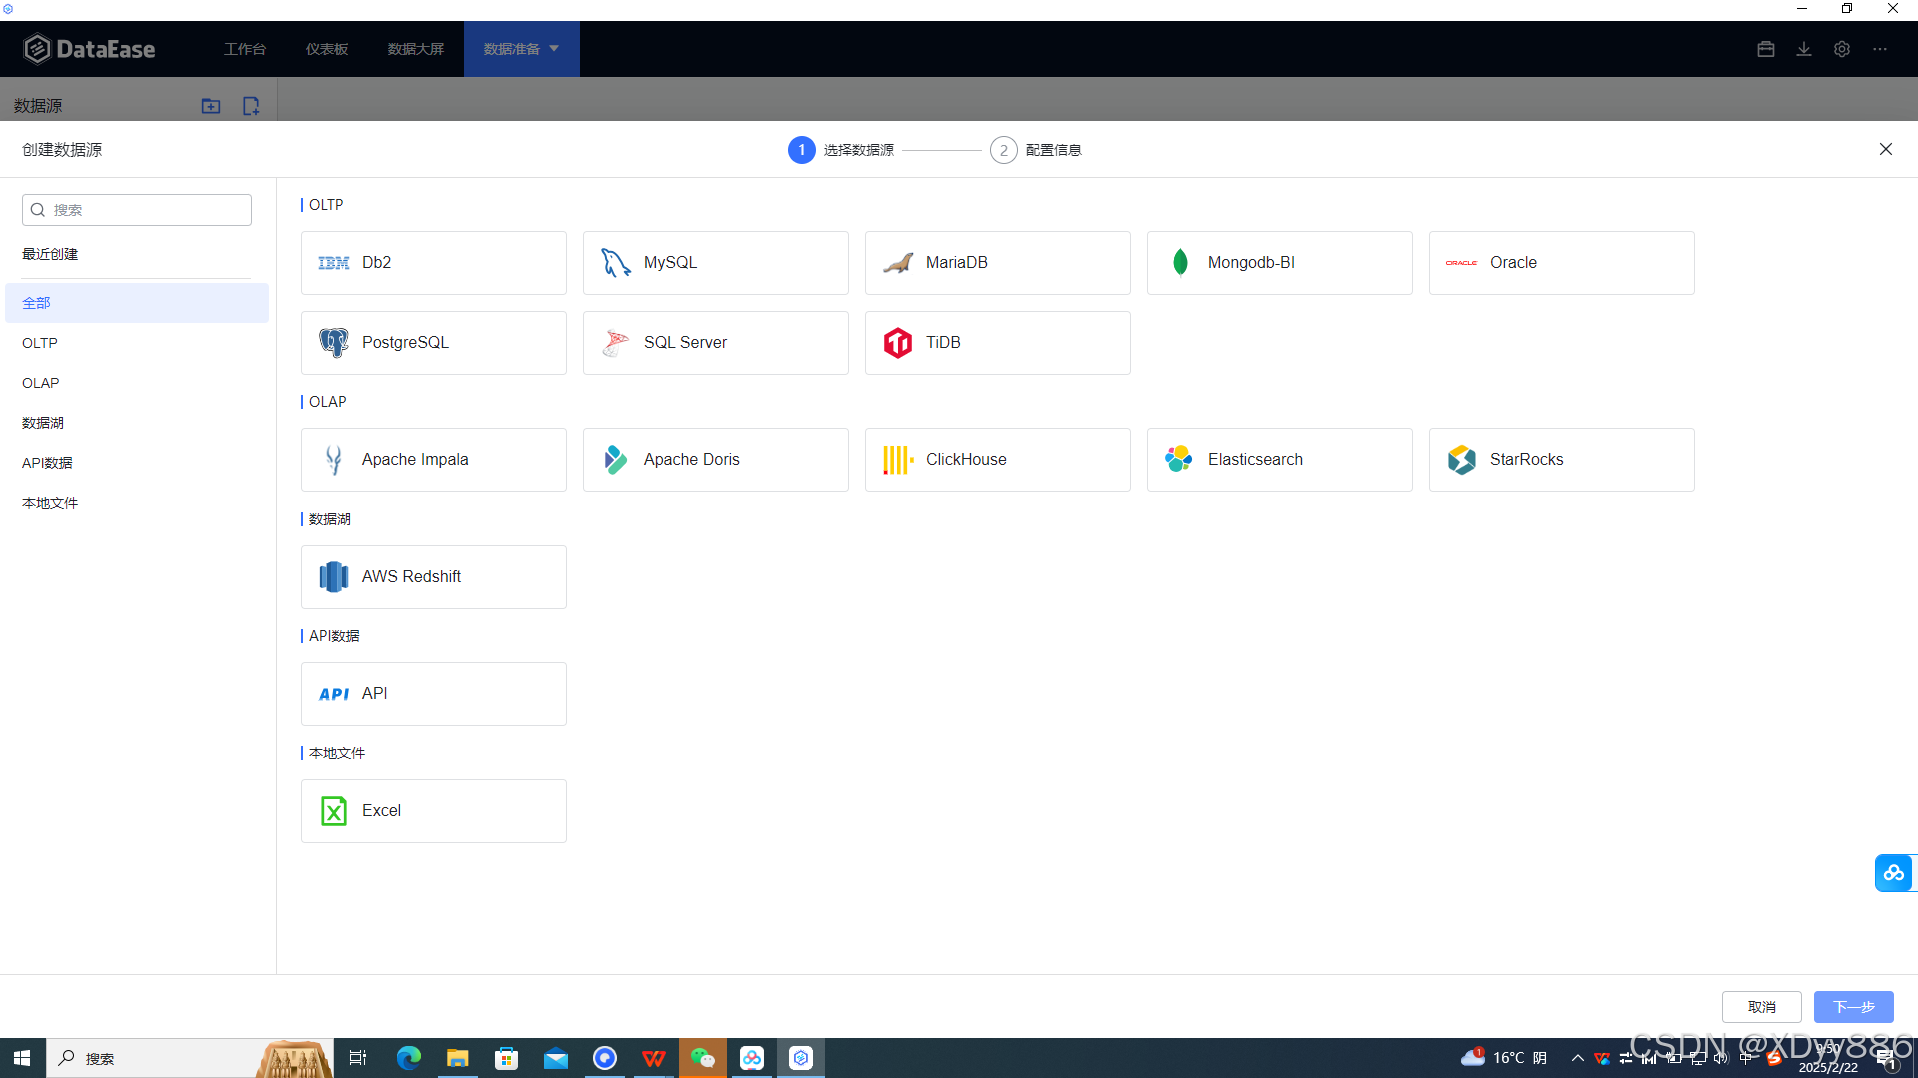Click the 取消 button
The height and width of the screenshot is (1078, 1918).
coord(1761,1007)
